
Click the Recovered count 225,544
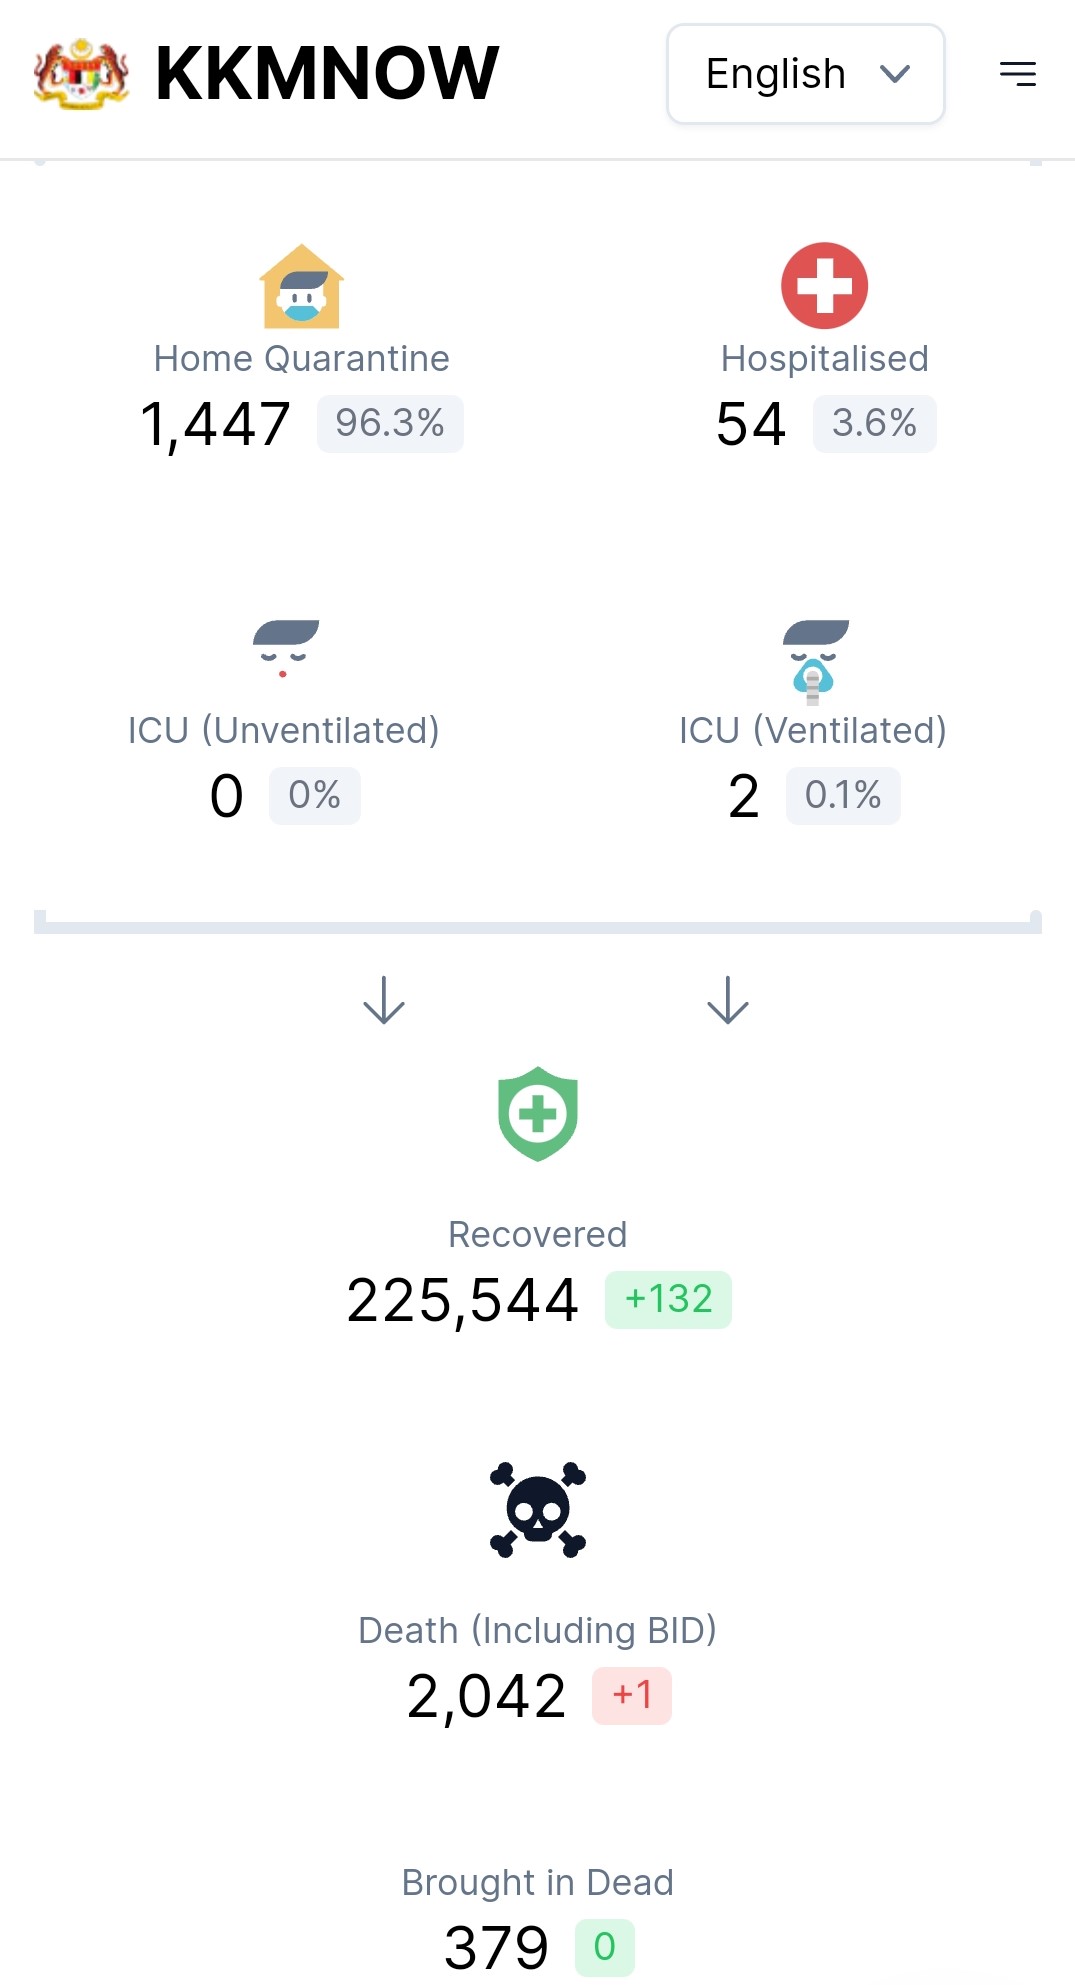(x=463, y=1301)
